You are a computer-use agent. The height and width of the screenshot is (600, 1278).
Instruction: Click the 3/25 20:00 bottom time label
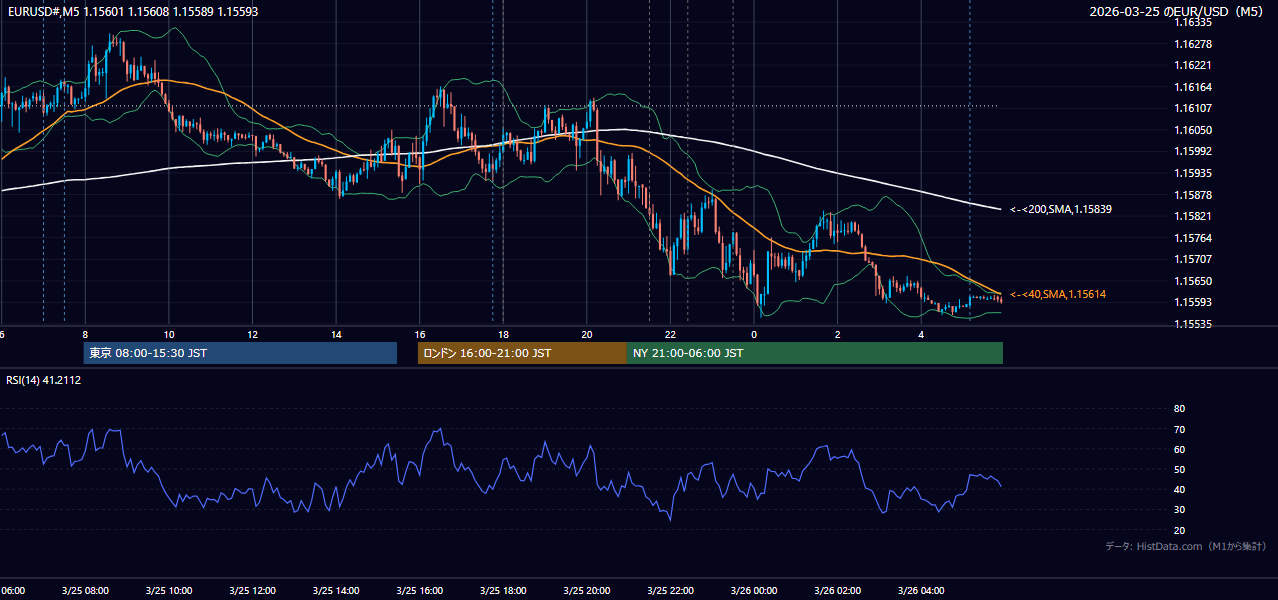[x=587, y=590]
